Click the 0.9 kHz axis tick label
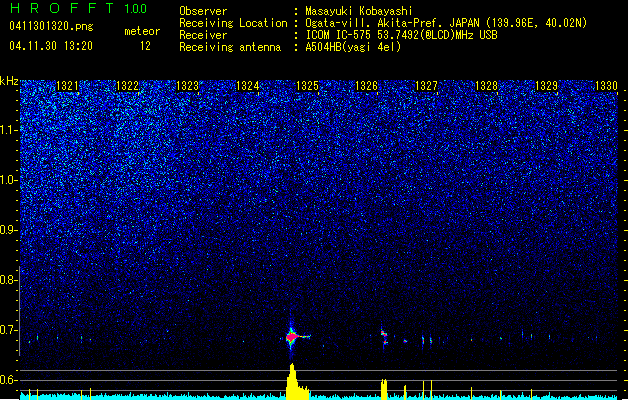629x400 pixels. (8, 230)
